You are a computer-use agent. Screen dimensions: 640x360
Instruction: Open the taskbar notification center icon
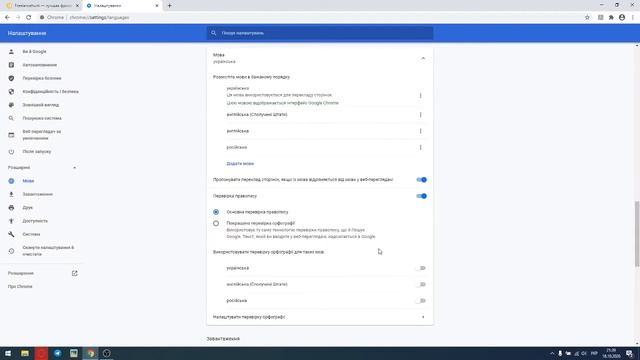point(629,353)
